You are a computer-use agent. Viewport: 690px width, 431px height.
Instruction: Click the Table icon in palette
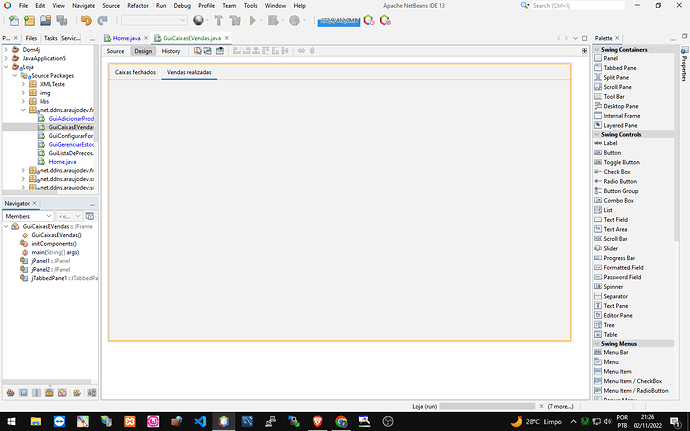pos(598,335)
